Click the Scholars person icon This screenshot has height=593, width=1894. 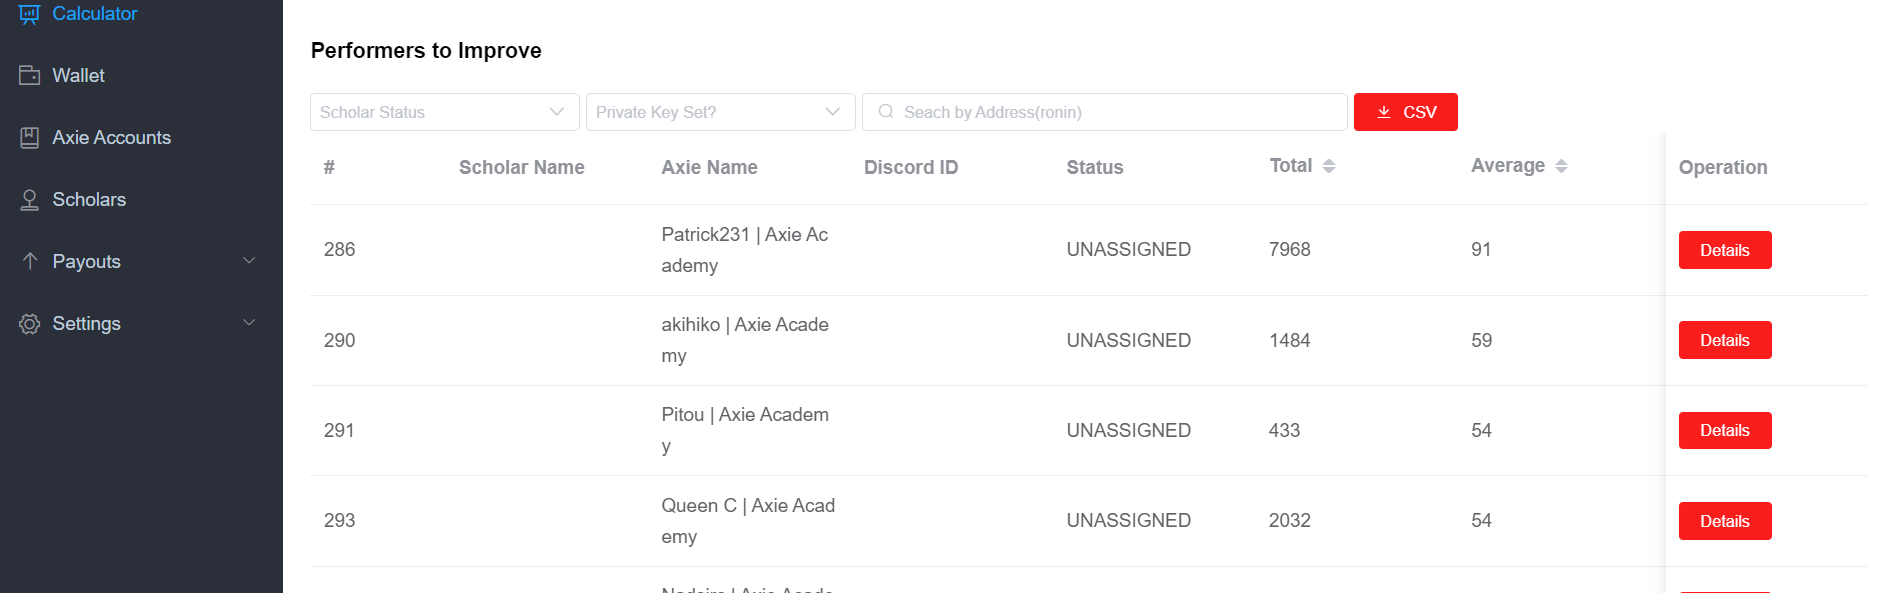pyautogui.click(x=30, y=200)
